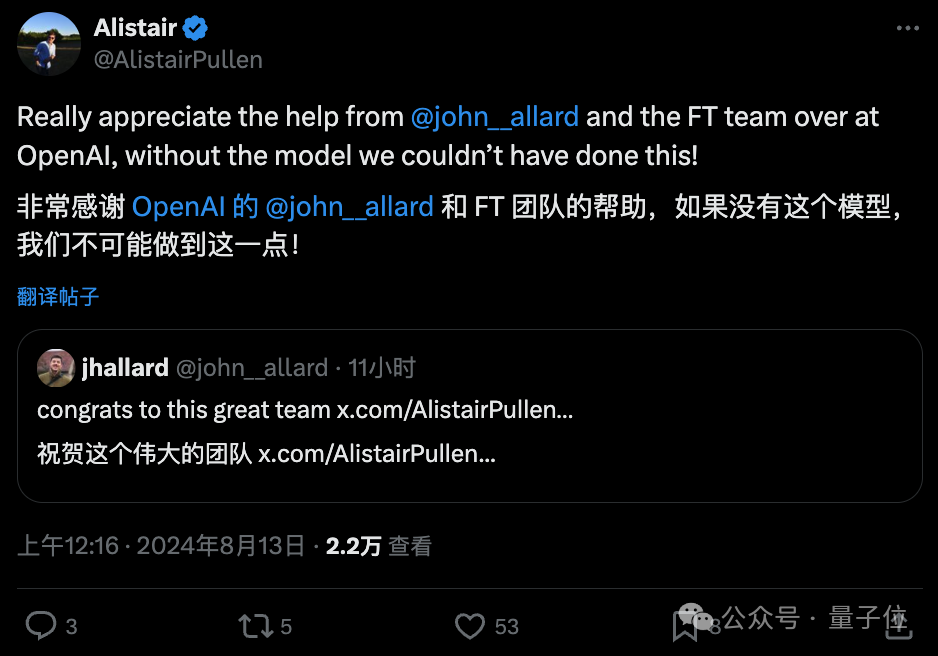
Task: Click Alistair's profile avatar photo
Action: tap(50, 44)
